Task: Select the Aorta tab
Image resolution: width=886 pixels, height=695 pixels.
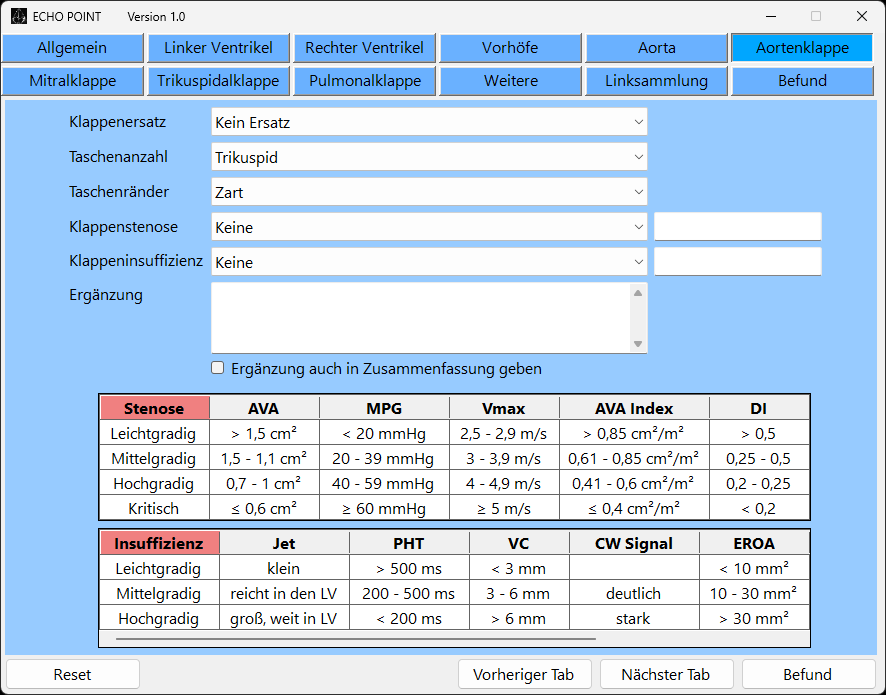Action: pyautogui.click(x=656, y=48)
